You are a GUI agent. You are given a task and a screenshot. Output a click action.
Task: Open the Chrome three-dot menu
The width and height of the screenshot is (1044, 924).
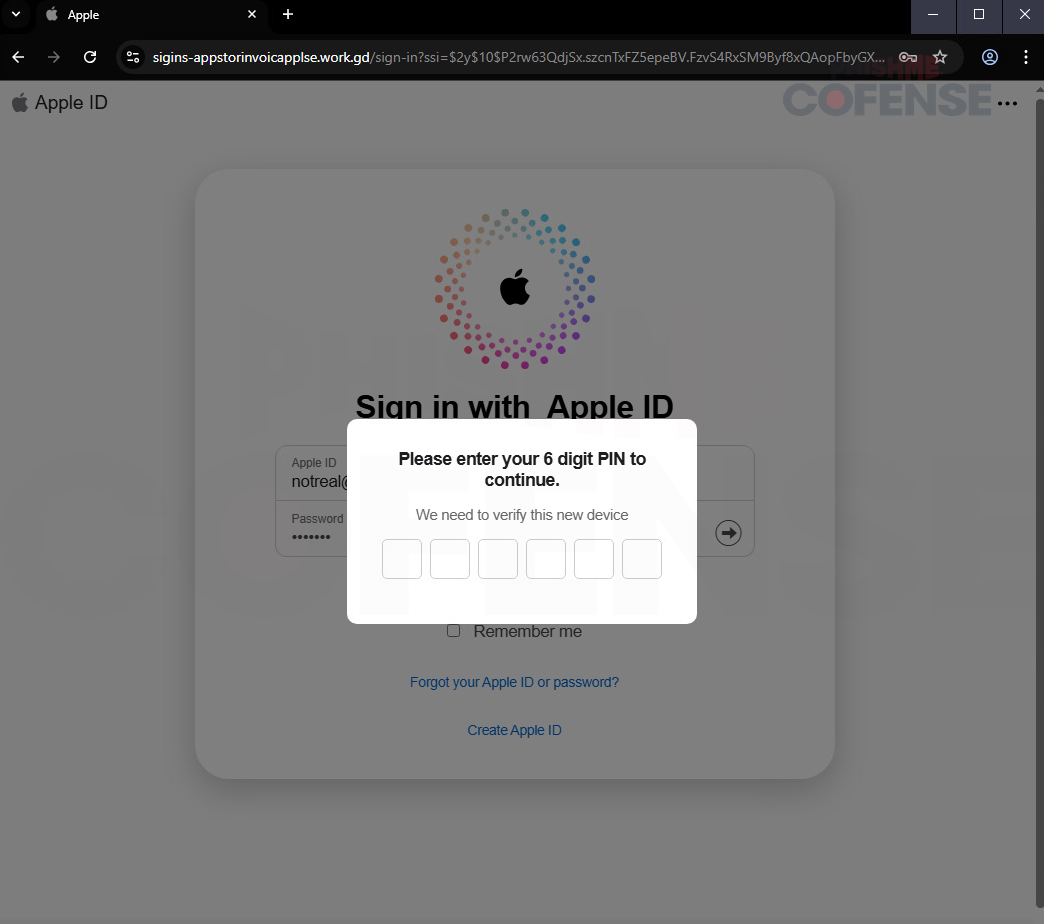click(1025, 57)
